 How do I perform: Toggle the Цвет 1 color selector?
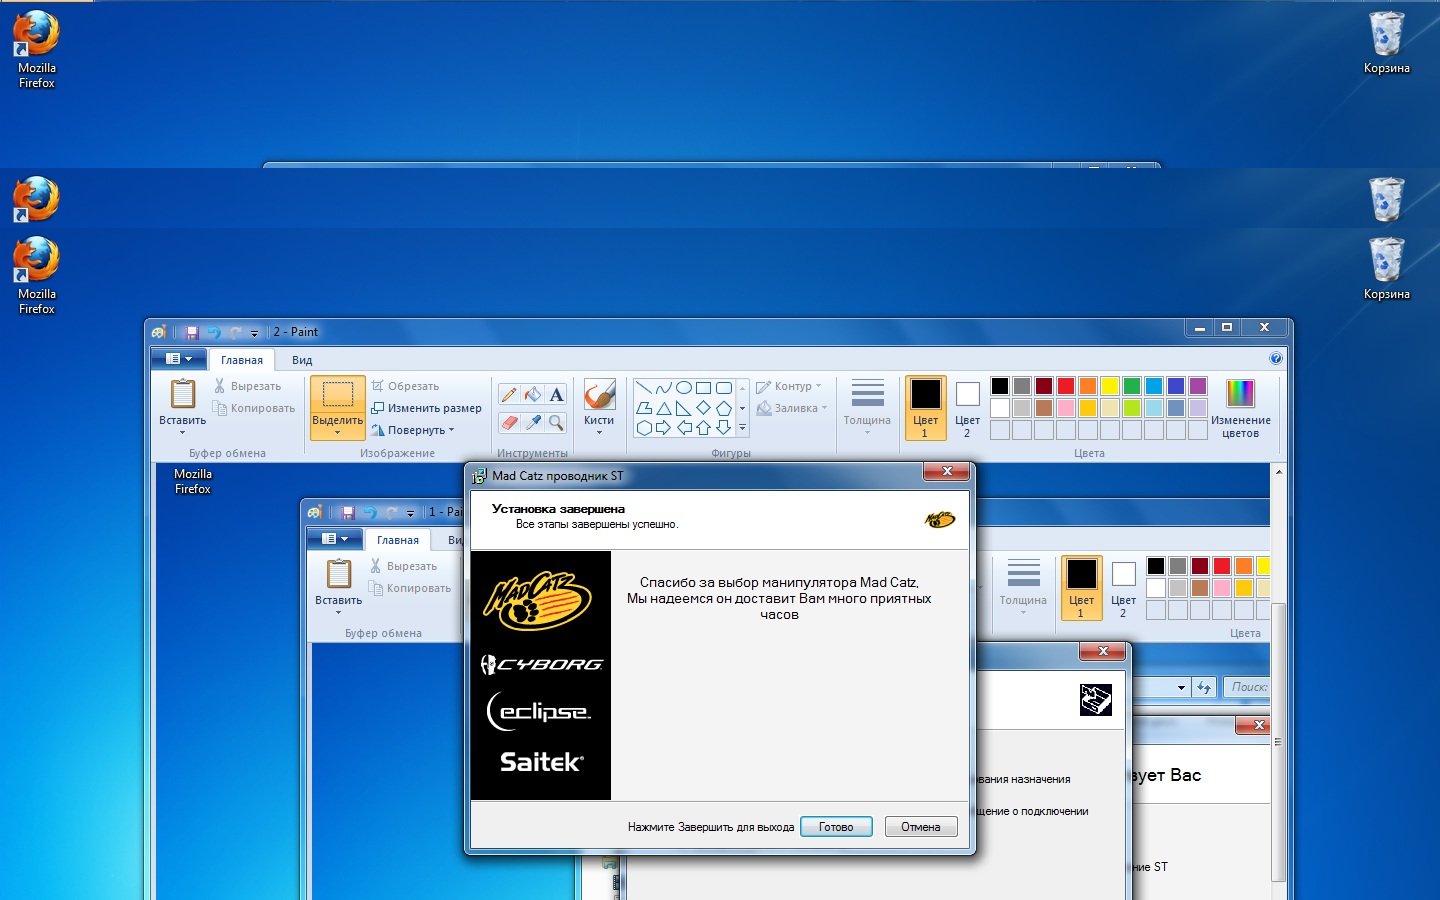tap(925, 408)
